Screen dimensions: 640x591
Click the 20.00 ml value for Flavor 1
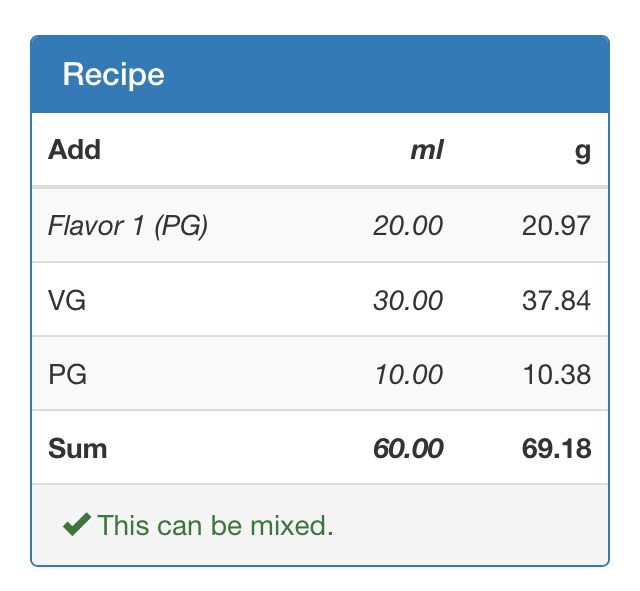(x=408, y=226)
